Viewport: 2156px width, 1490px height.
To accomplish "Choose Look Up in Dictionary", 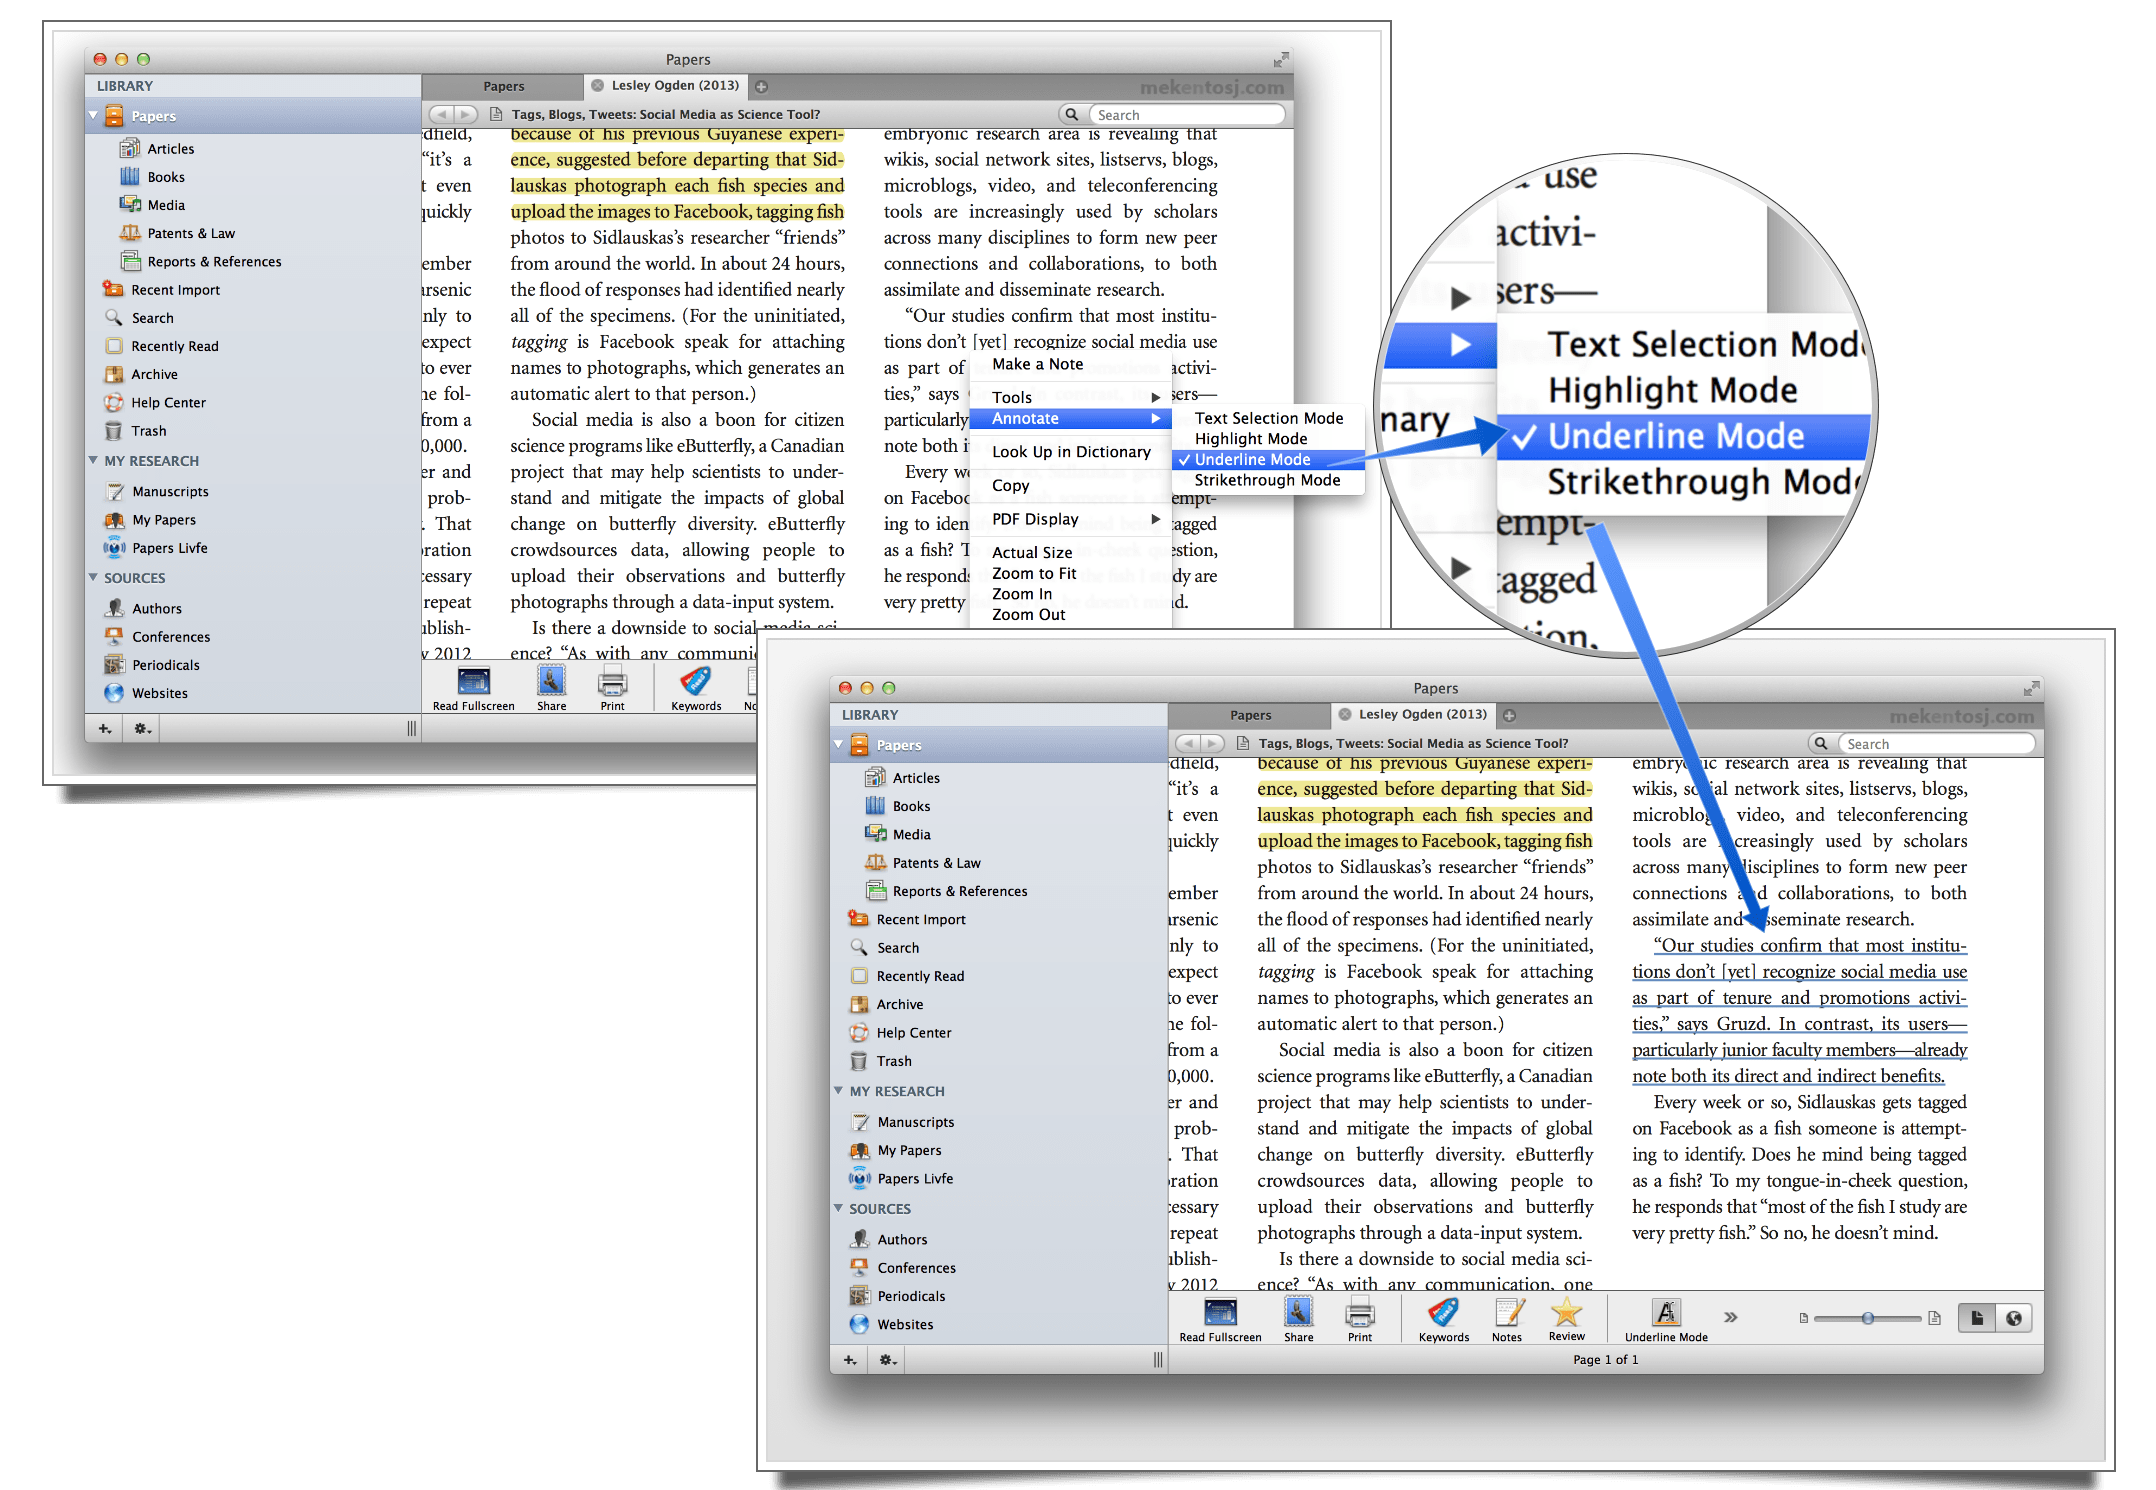I will coord(1069,451).
